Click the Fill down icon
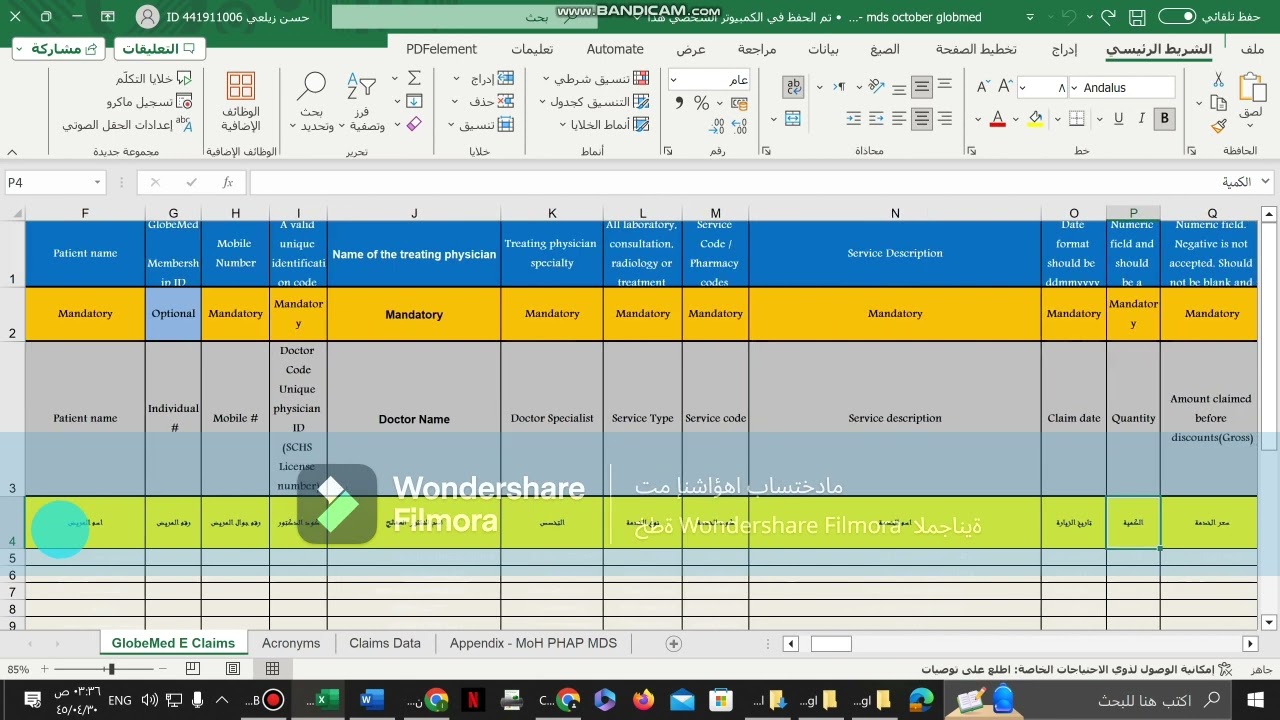Screen dimensions: 1280x720 414,101
